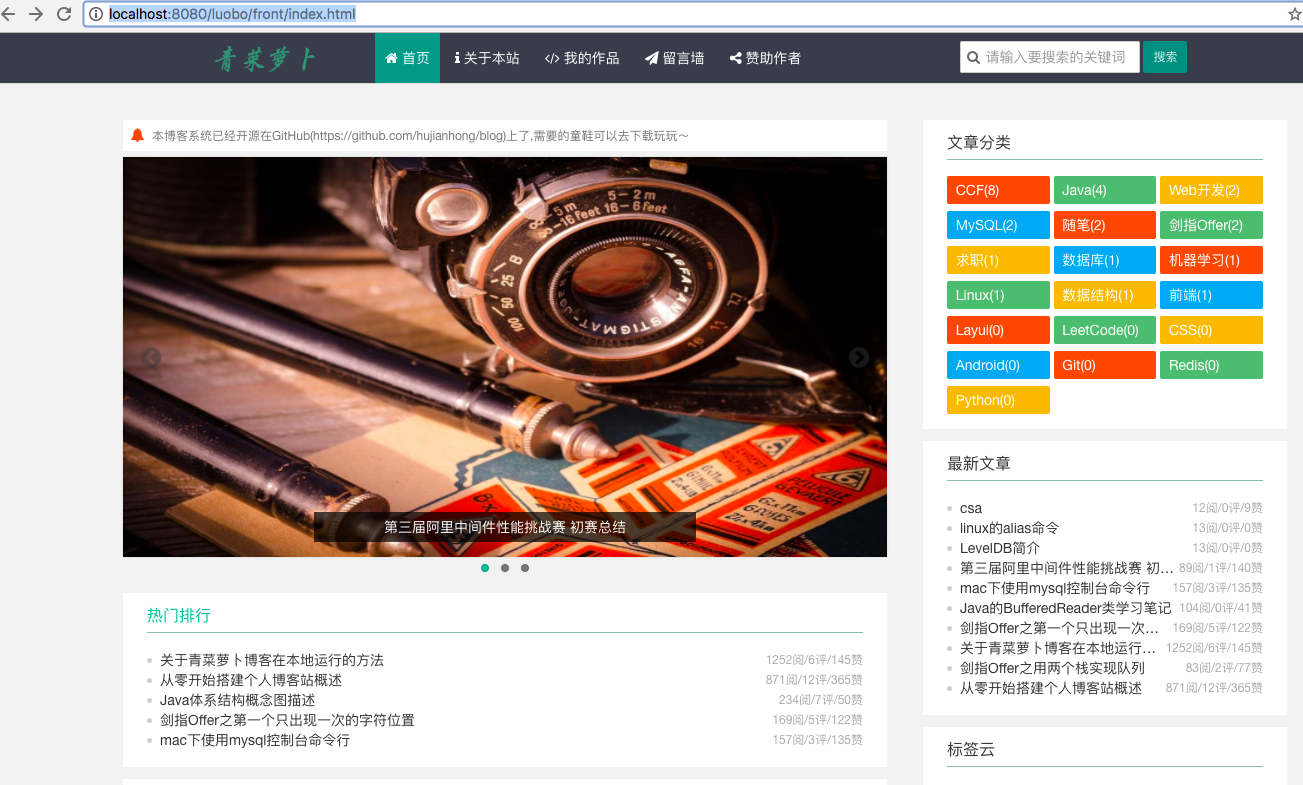Image resolution: width=1303 pixels, height=785 pixels.
Task: Open latest article linux的alias命令
Action: click(1009, 528)
